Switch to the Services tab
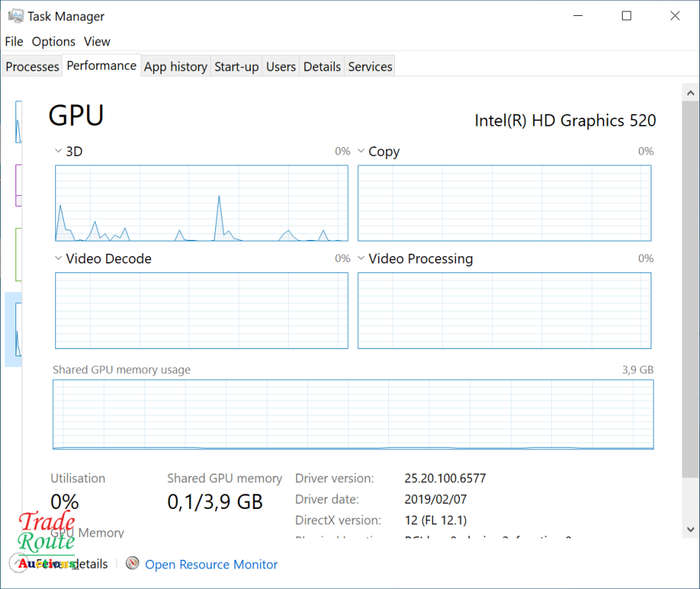The image size is (700, 589). click(370, 66)
